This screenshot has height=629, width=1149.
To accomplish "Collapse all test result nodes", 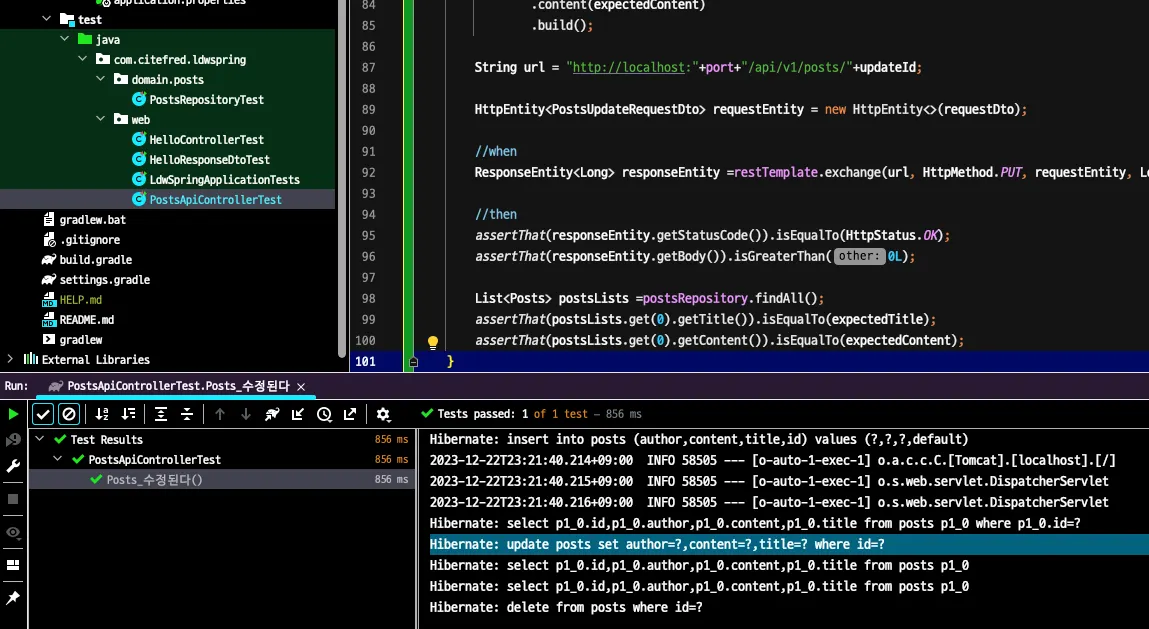I will pyautogui.click(x=187, y=414).
